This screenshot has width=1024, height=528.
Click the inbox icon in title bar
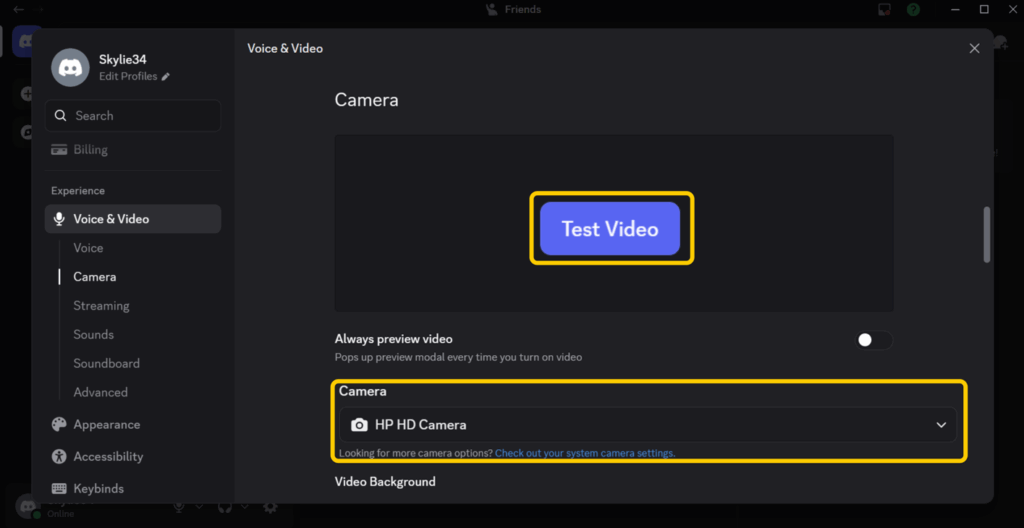click(884, 9)
